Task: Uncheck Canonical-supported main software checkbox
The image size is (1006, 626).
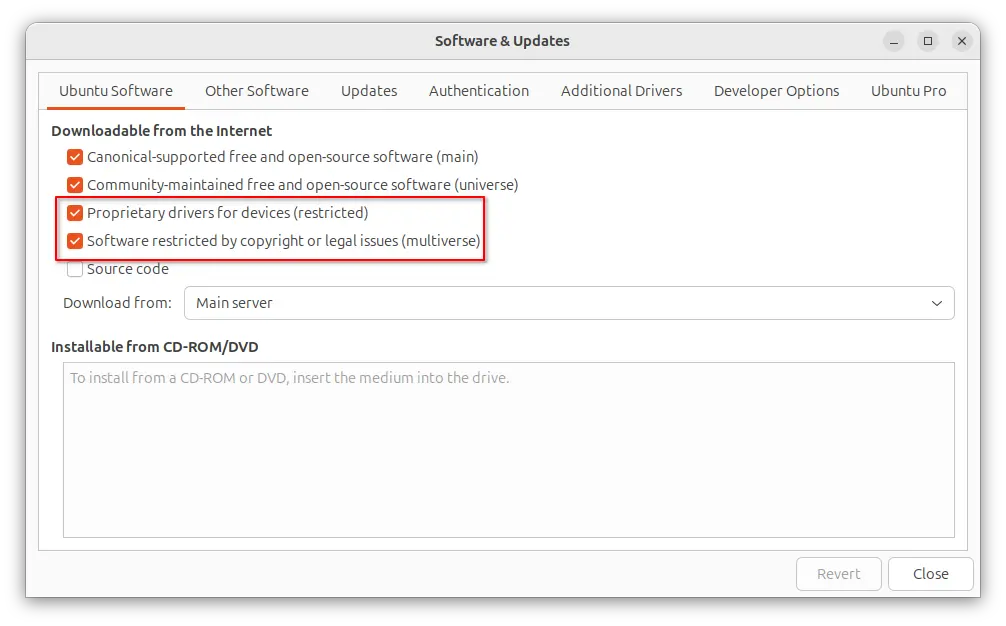Action: coord(75,157)
